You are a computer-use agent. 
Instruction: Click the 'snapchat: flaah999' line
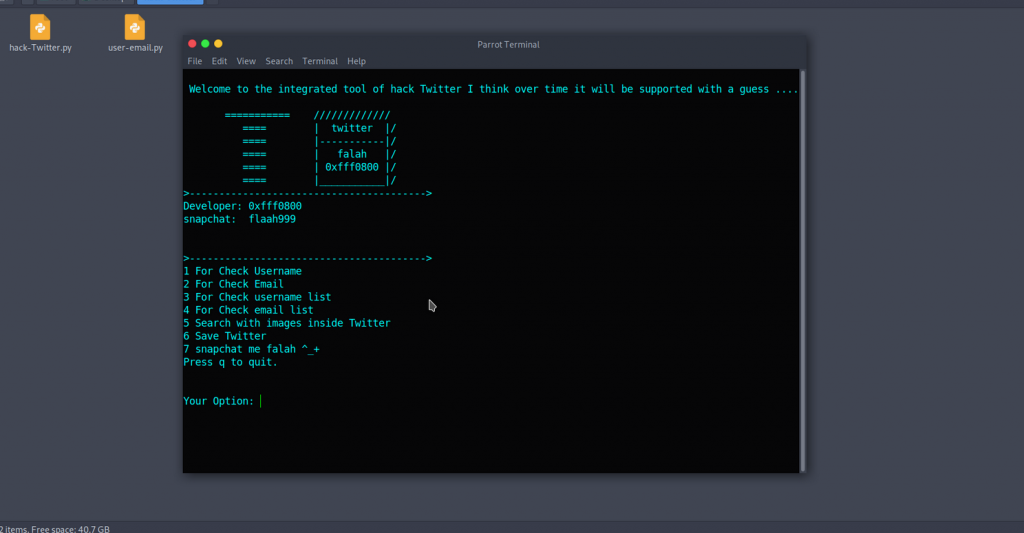tap(240, 219)
